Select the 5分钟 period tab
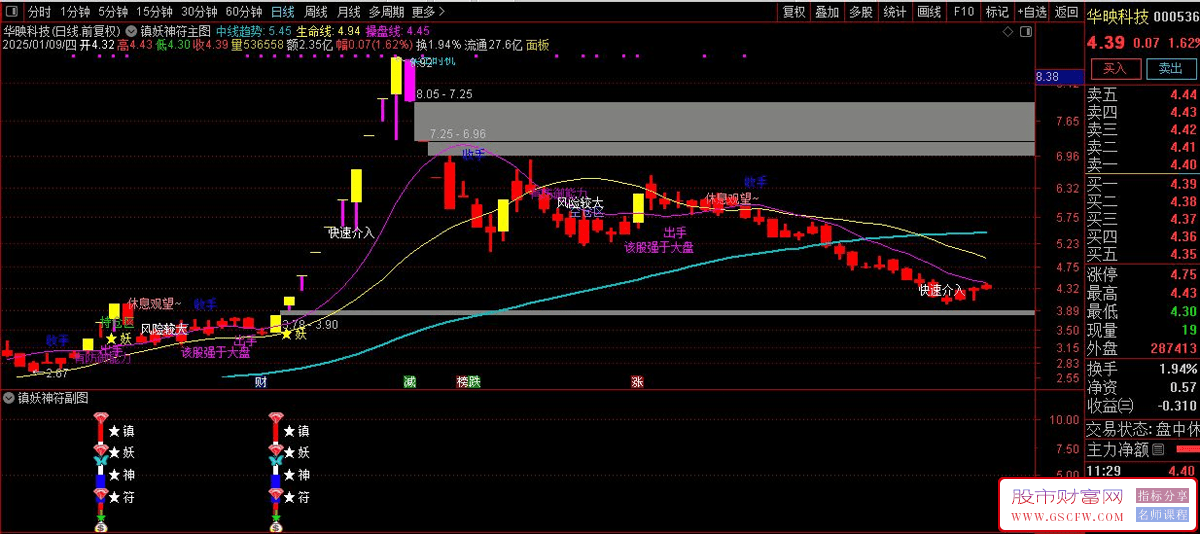 (113, 12)
